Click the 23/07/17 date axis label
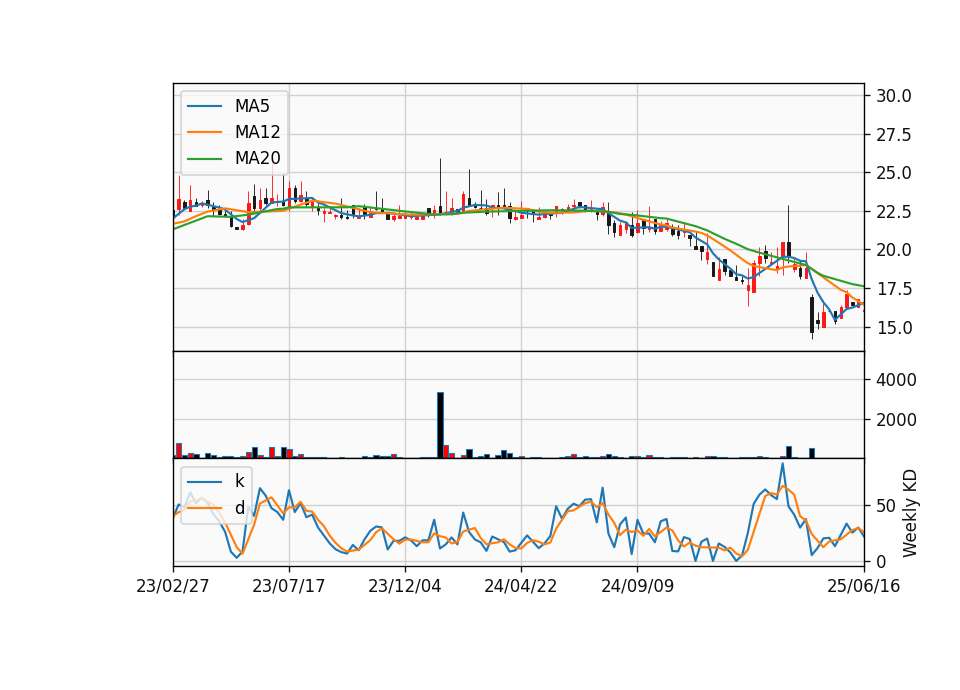960x690 pixels. [288, 586]
